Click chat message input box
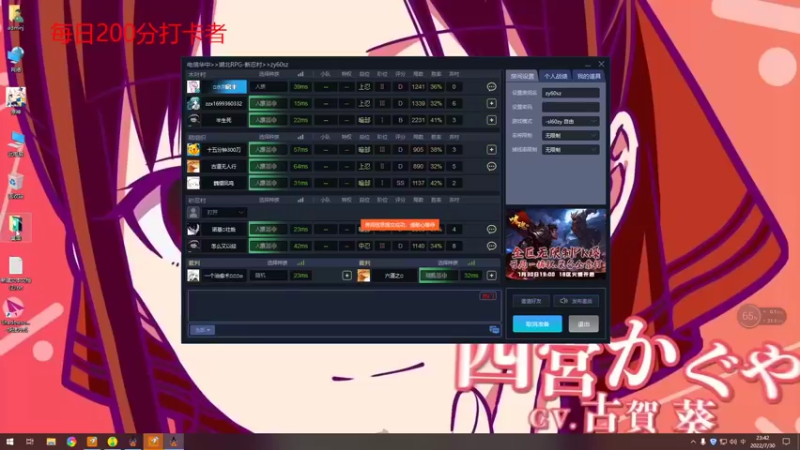Screen dimensions: 800x450 click(x=351, y=330)
